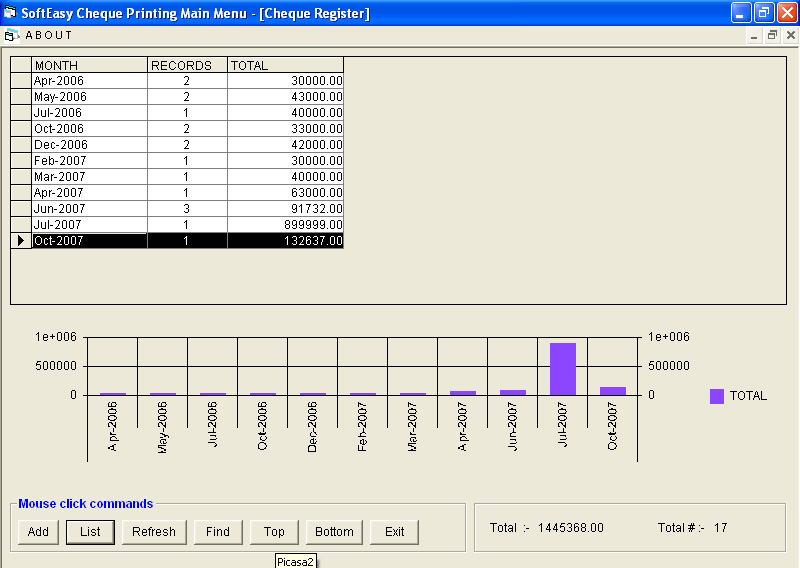The height and width of the screenshot is (568, 800).
Task: Select the Jul-2007 row
Action: (177, 225)
